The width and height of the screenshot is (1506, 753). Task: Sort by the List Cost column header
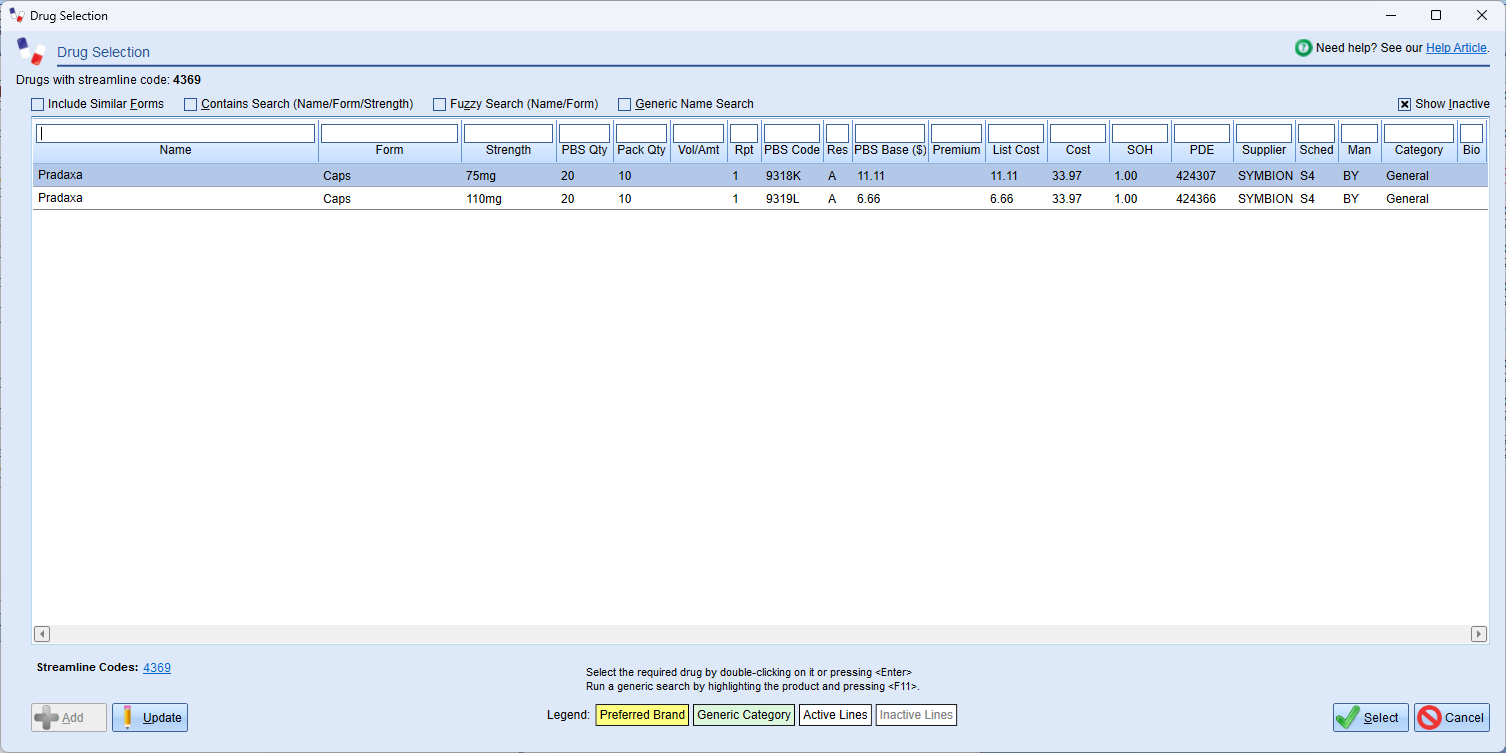click(x=1016, y=150)
